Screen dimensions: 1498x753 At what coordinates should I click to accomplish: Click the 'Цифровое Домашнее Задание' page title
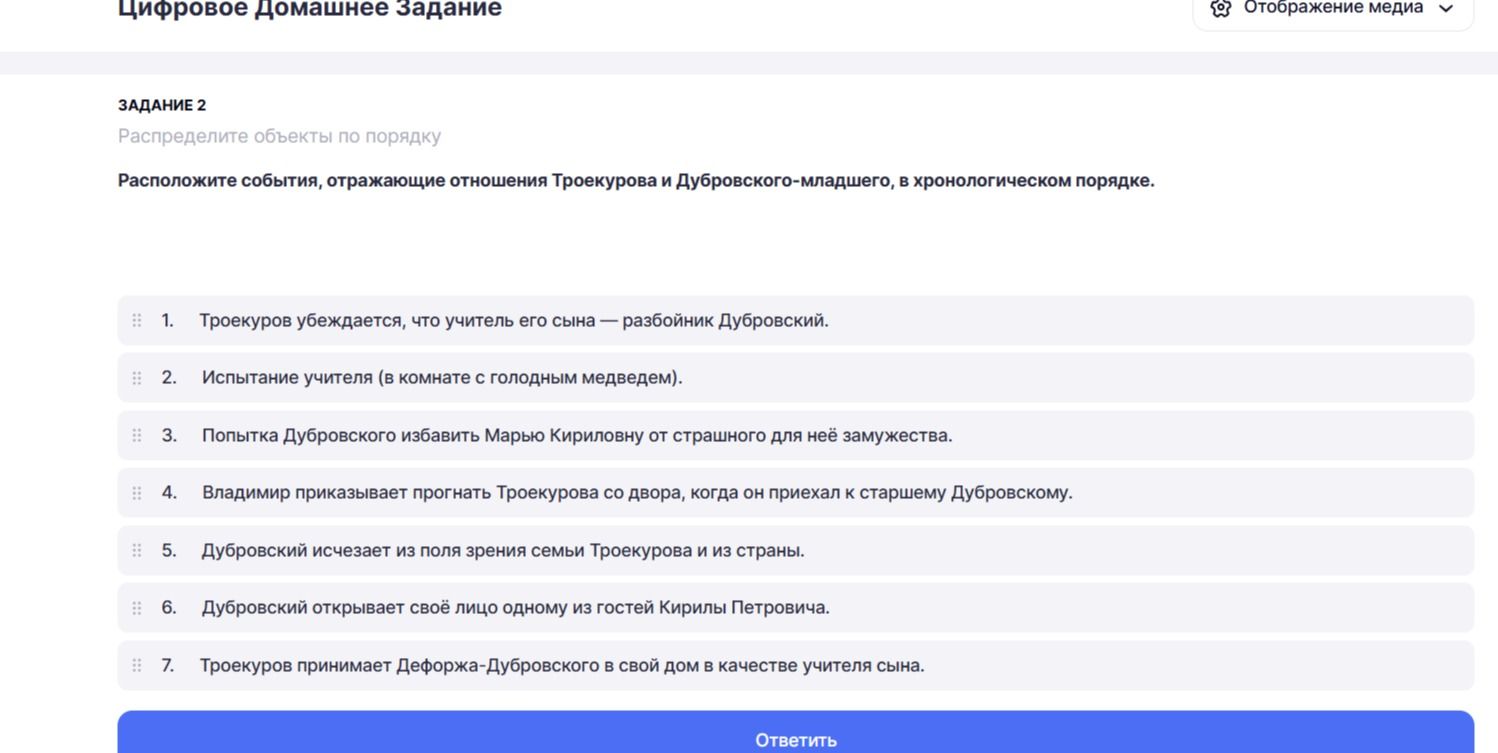(x=310, y=9)
